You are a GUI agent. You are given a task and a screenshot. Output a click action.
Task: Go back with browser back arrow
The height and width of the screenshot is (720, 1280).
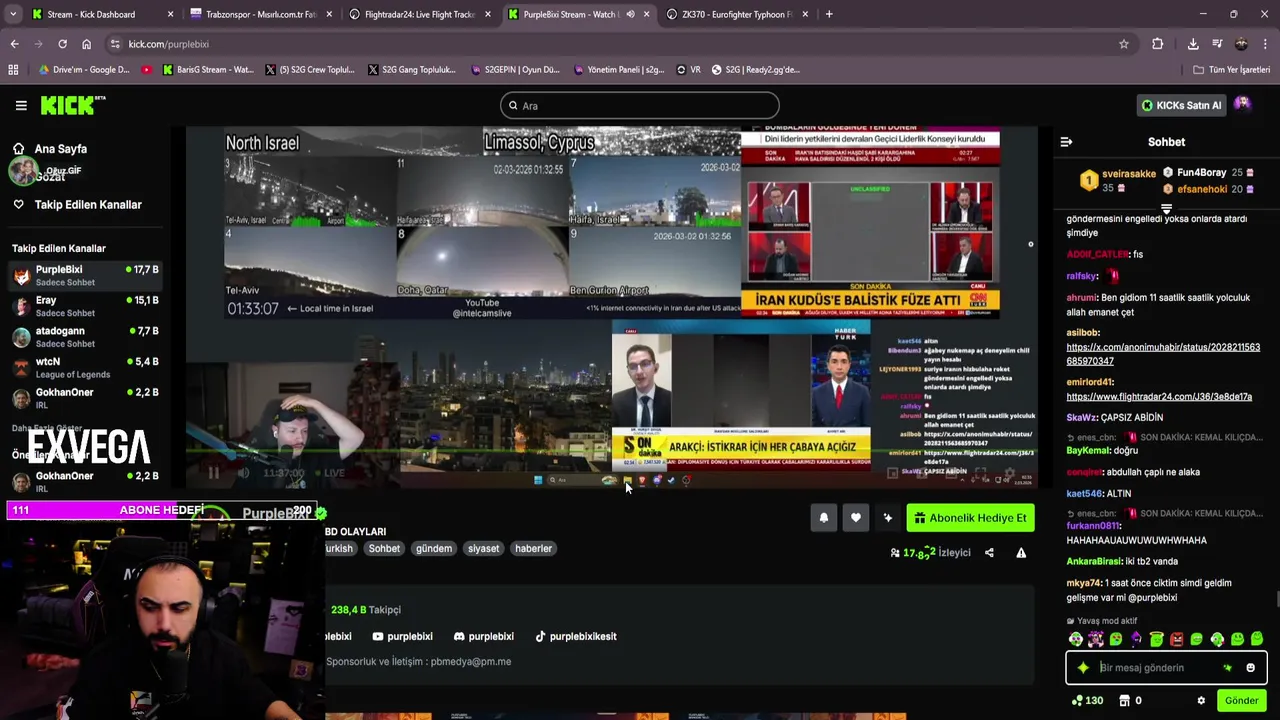[x=14, y=44]
